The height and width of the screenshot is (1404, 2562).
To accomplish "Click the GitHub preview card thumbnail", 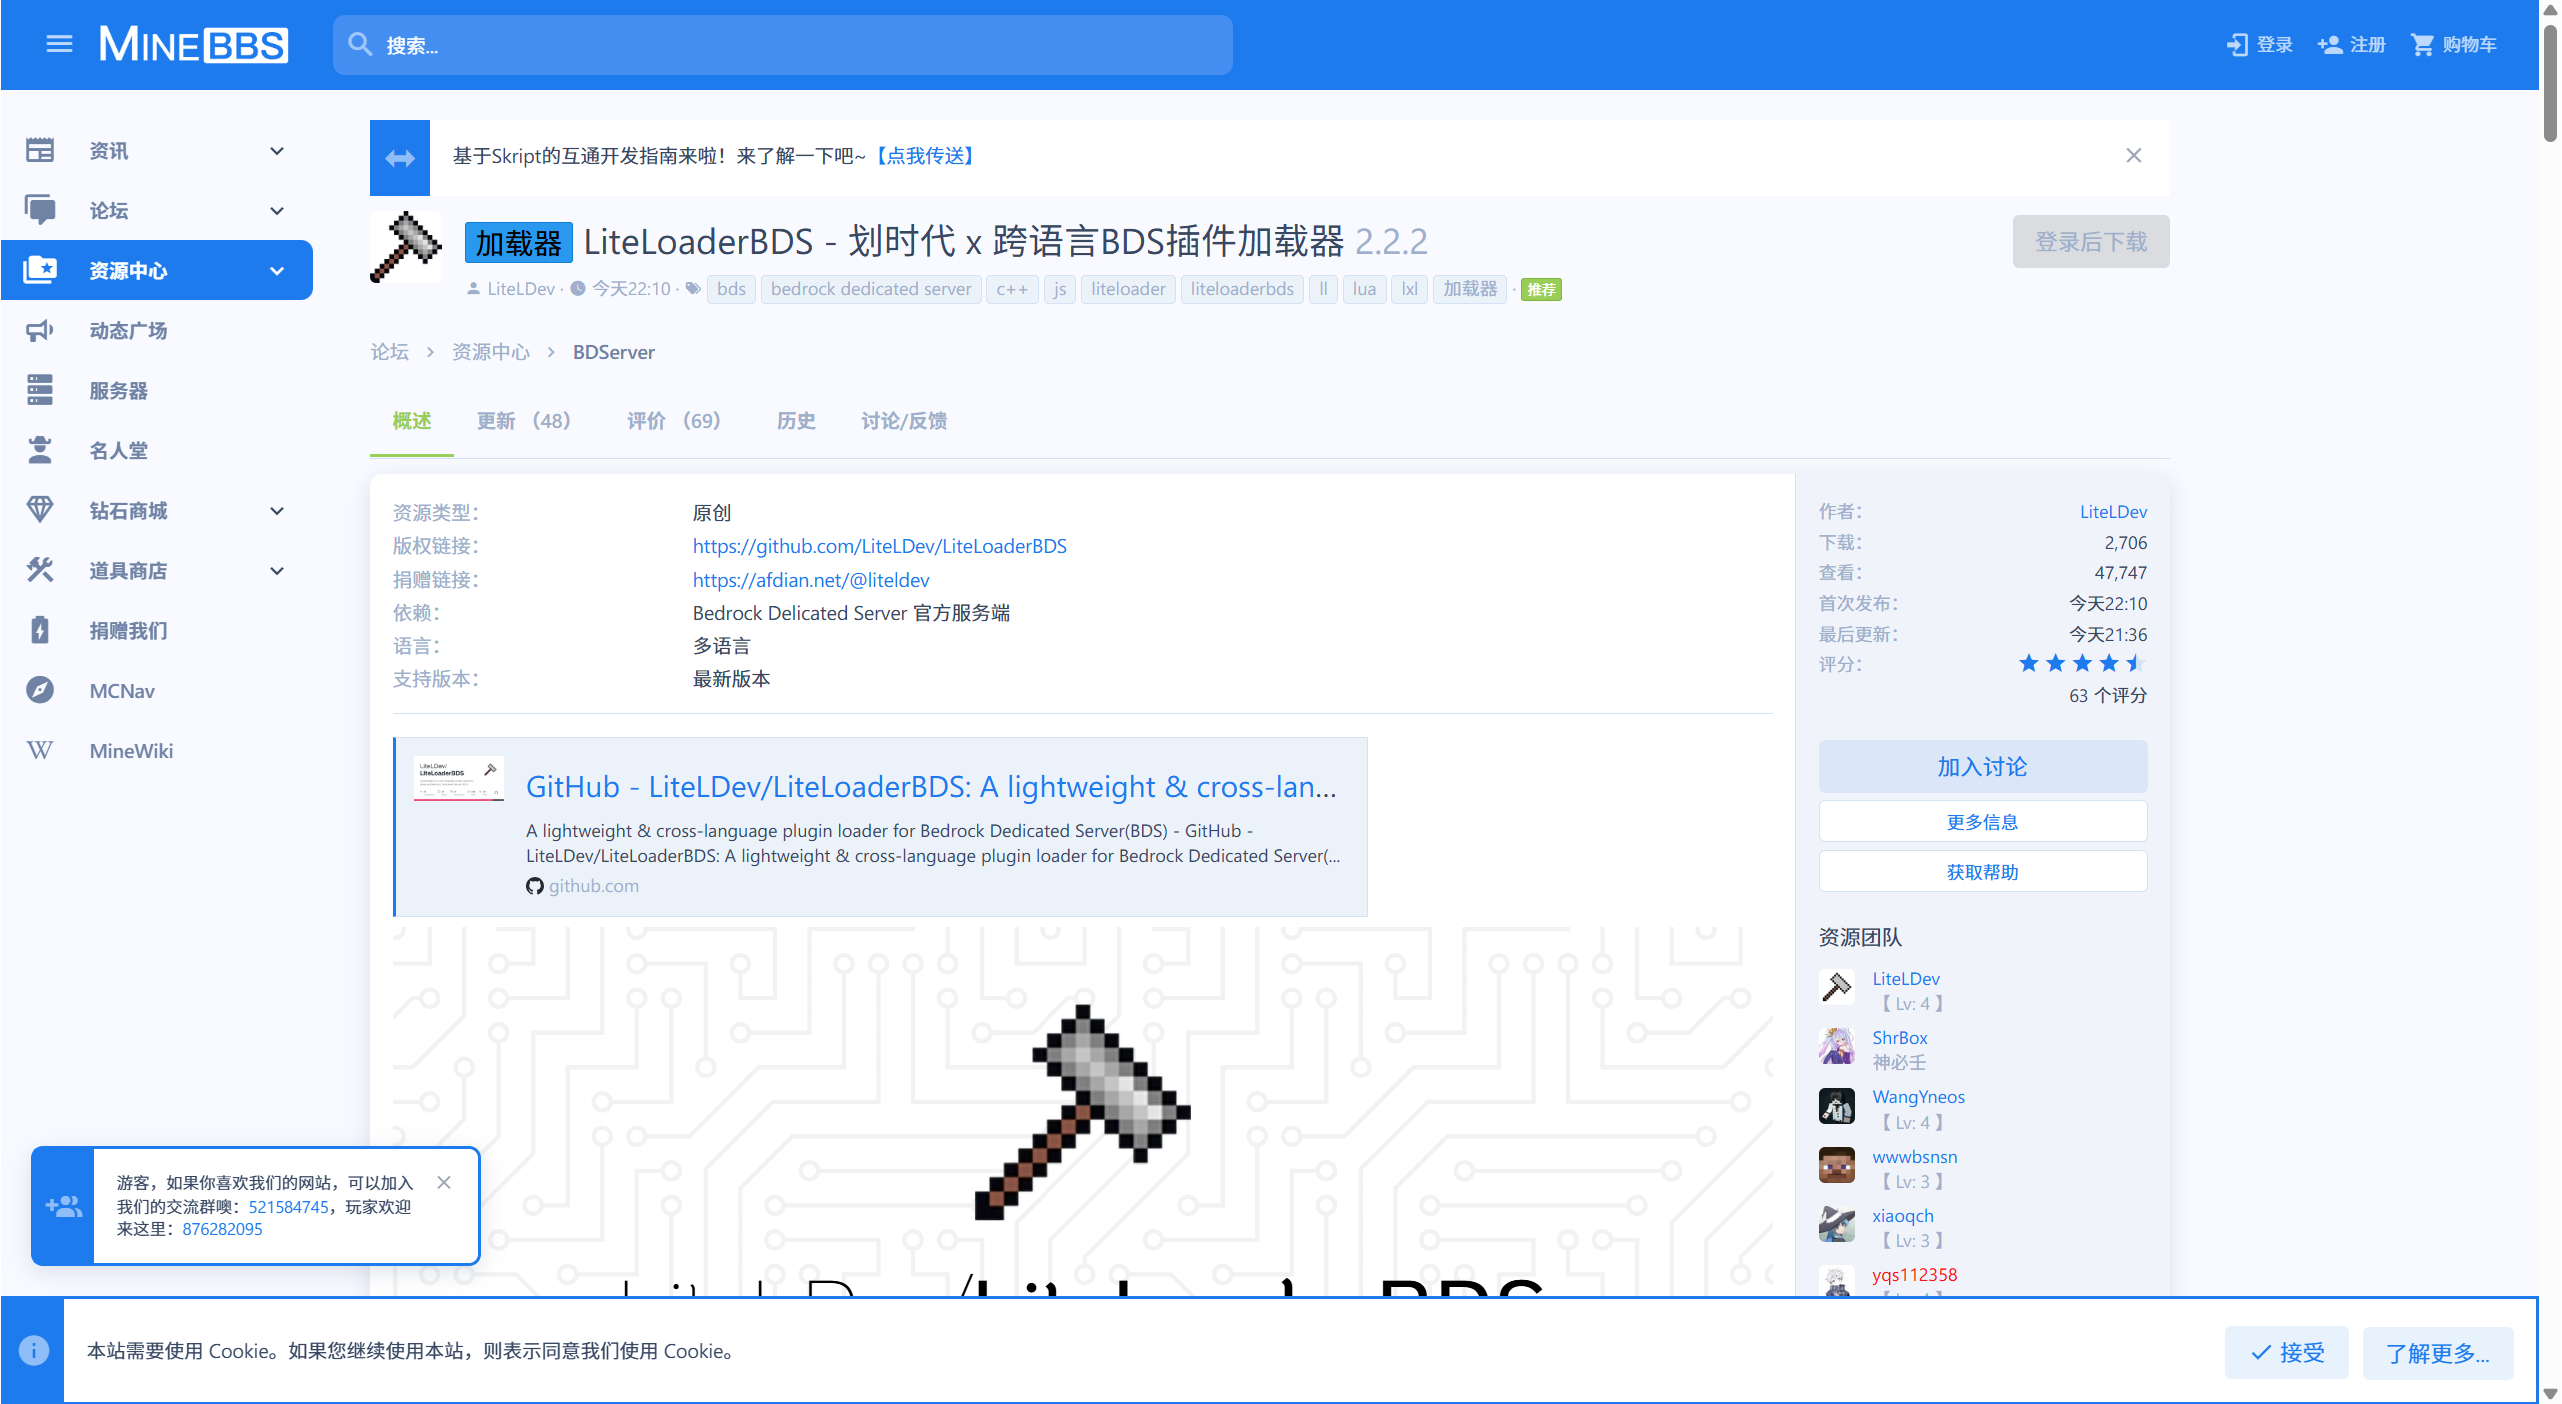I will (458, 781).
